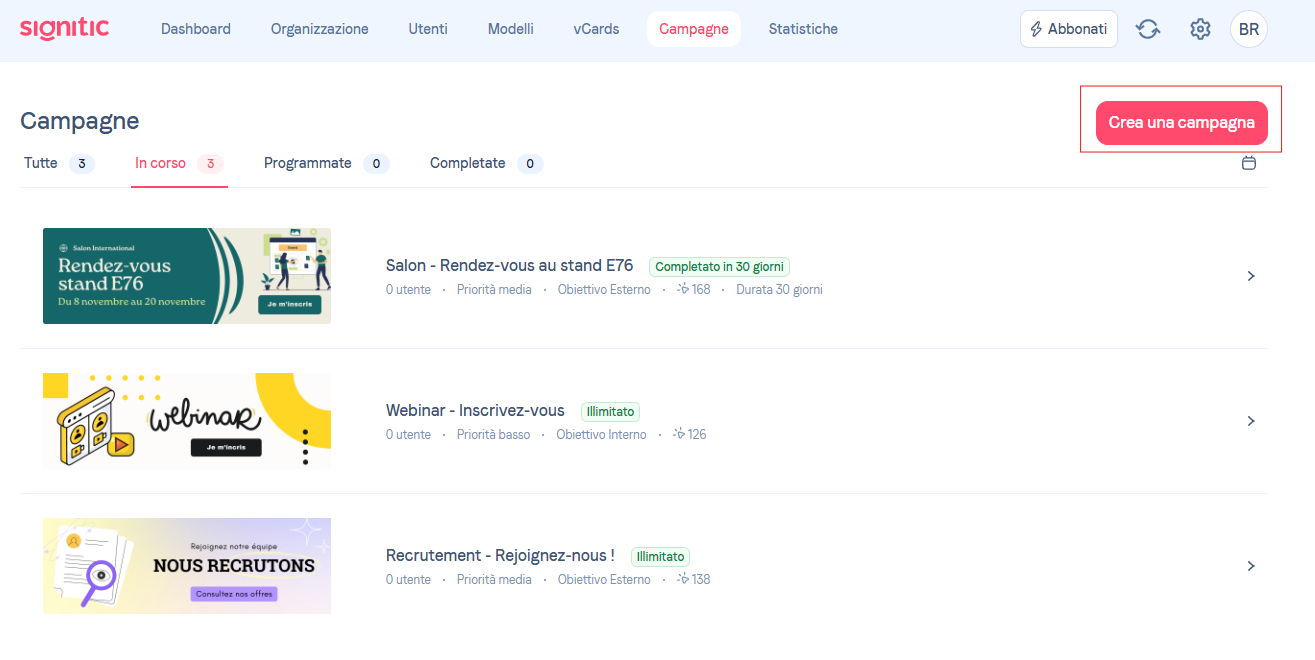This screenshot has width=1315, height=660.
Task: Open settings via the gear icon
Action: coord(1200,29)
